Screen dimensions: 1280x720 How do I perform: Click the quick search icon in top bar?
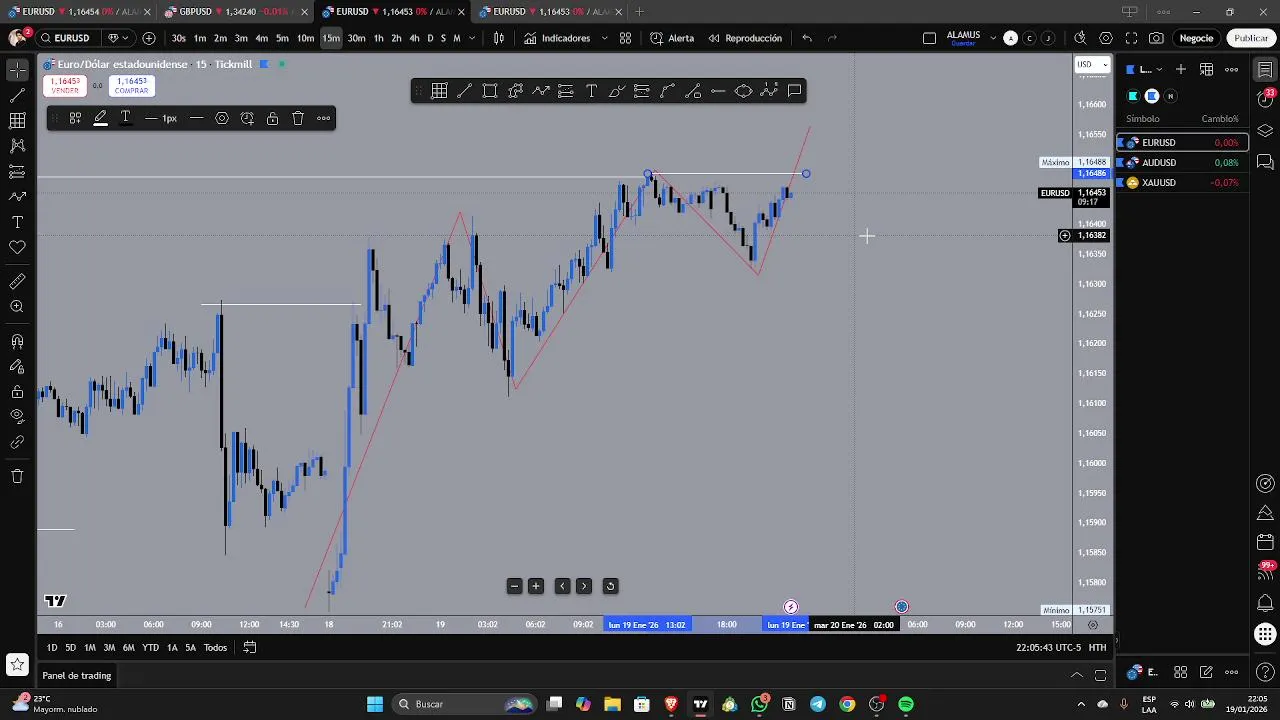1080,38
